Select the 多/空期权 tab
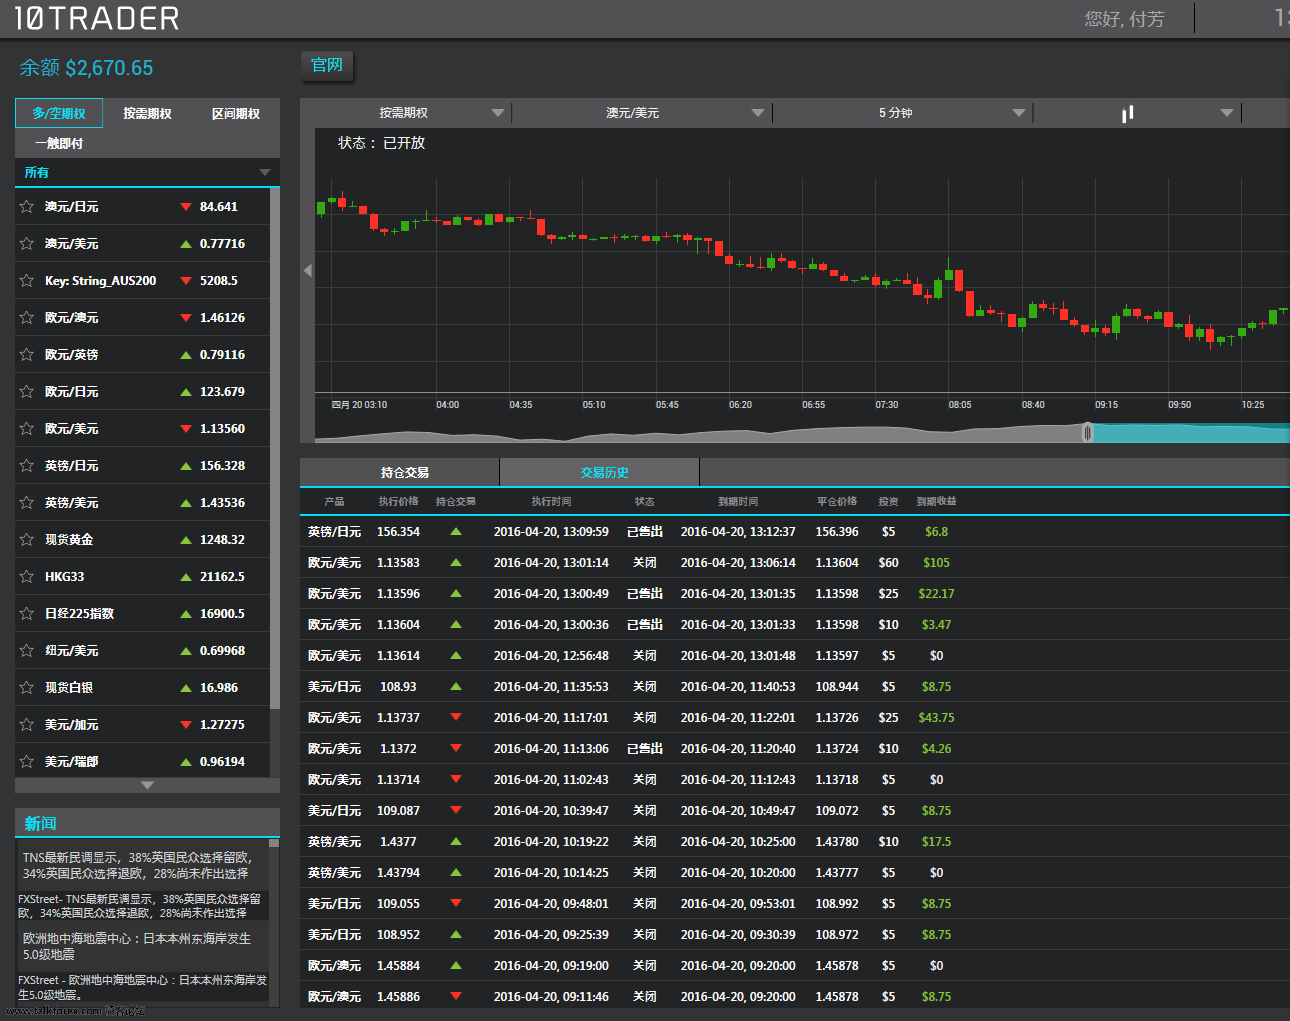Screen dimensions: 1290x1021 point(59,114)
